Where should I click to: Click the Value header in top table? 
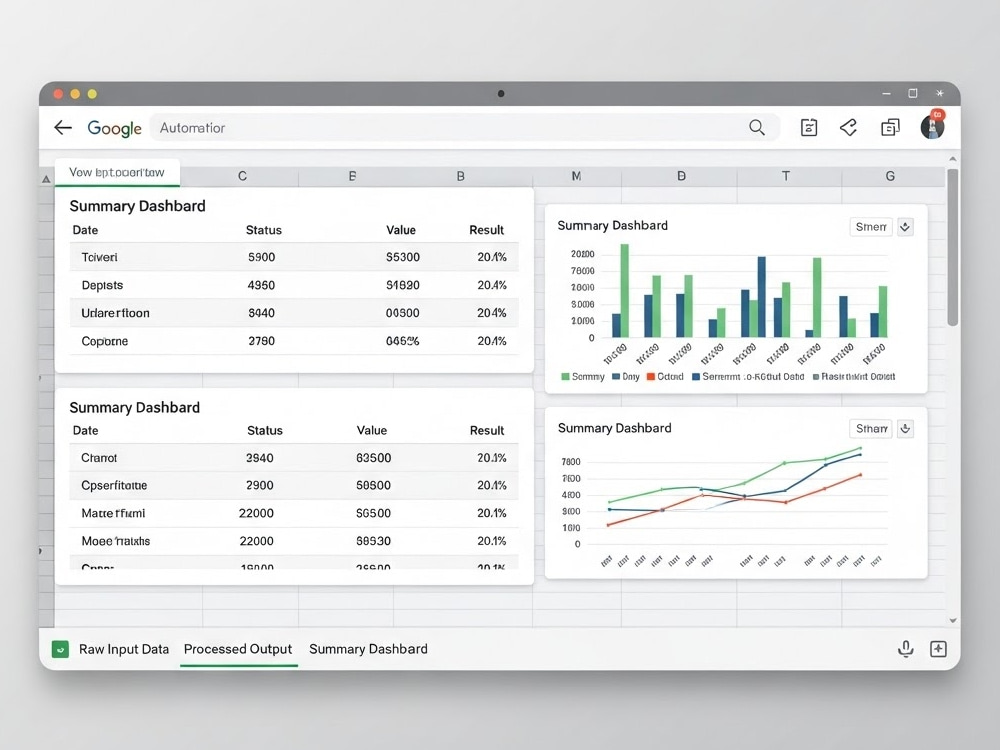(x=401, y=230)
